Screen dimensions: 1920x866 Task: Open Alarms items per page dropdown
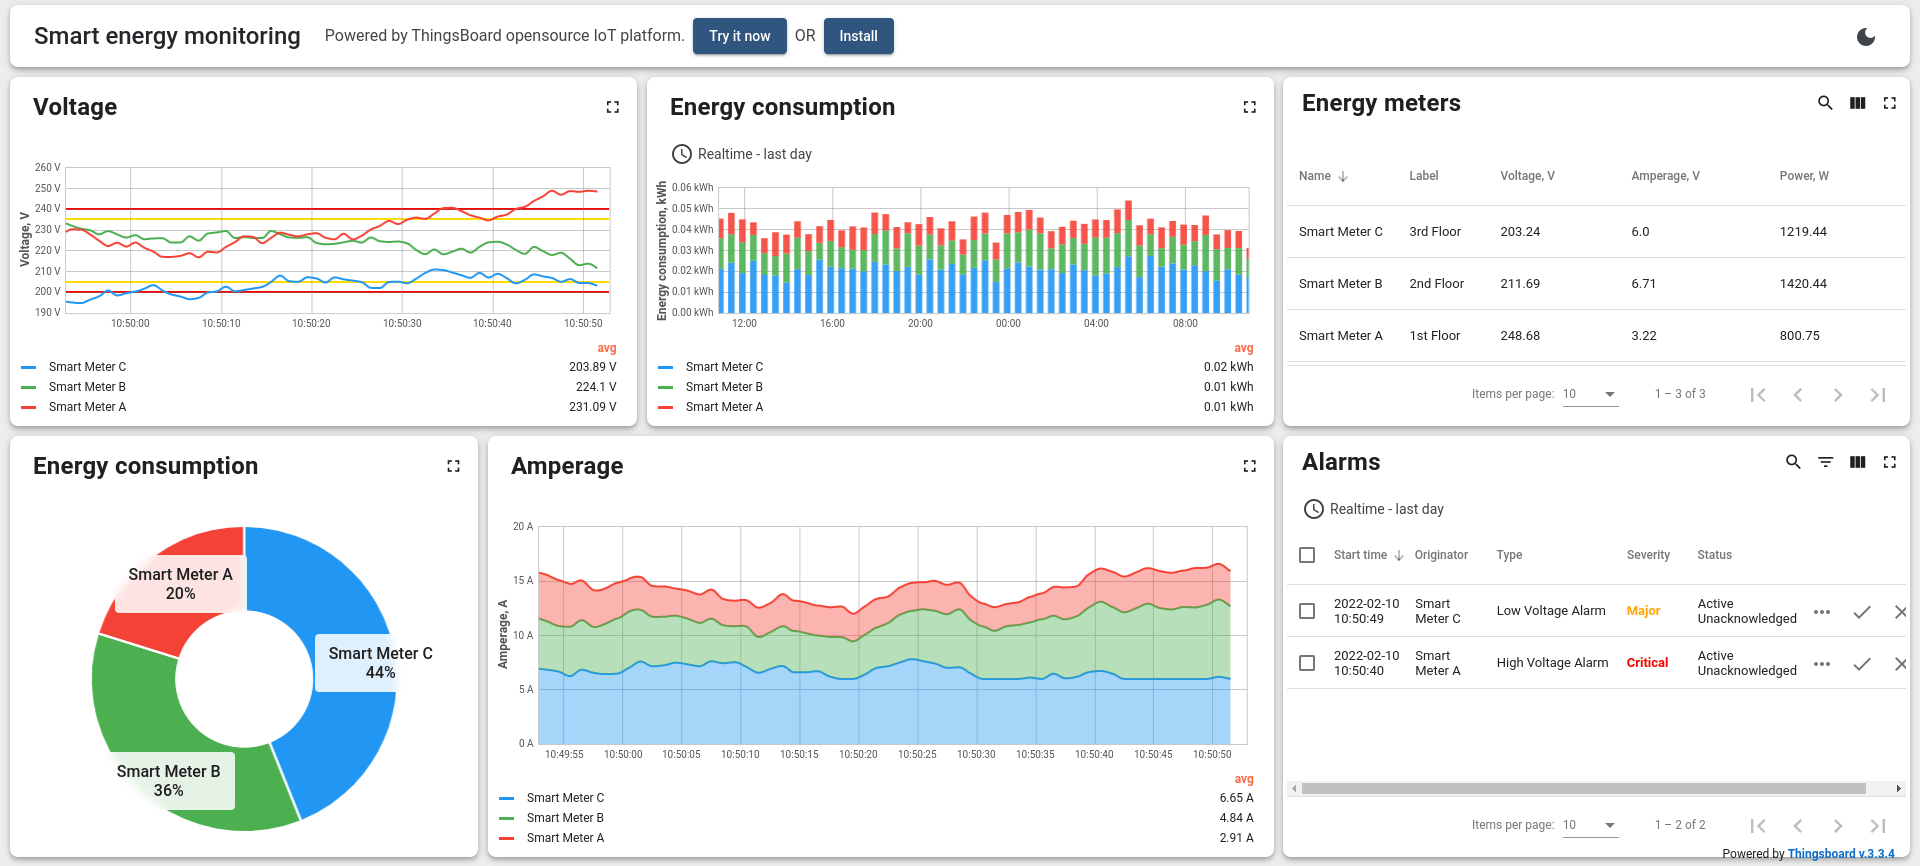(1590, 825)
